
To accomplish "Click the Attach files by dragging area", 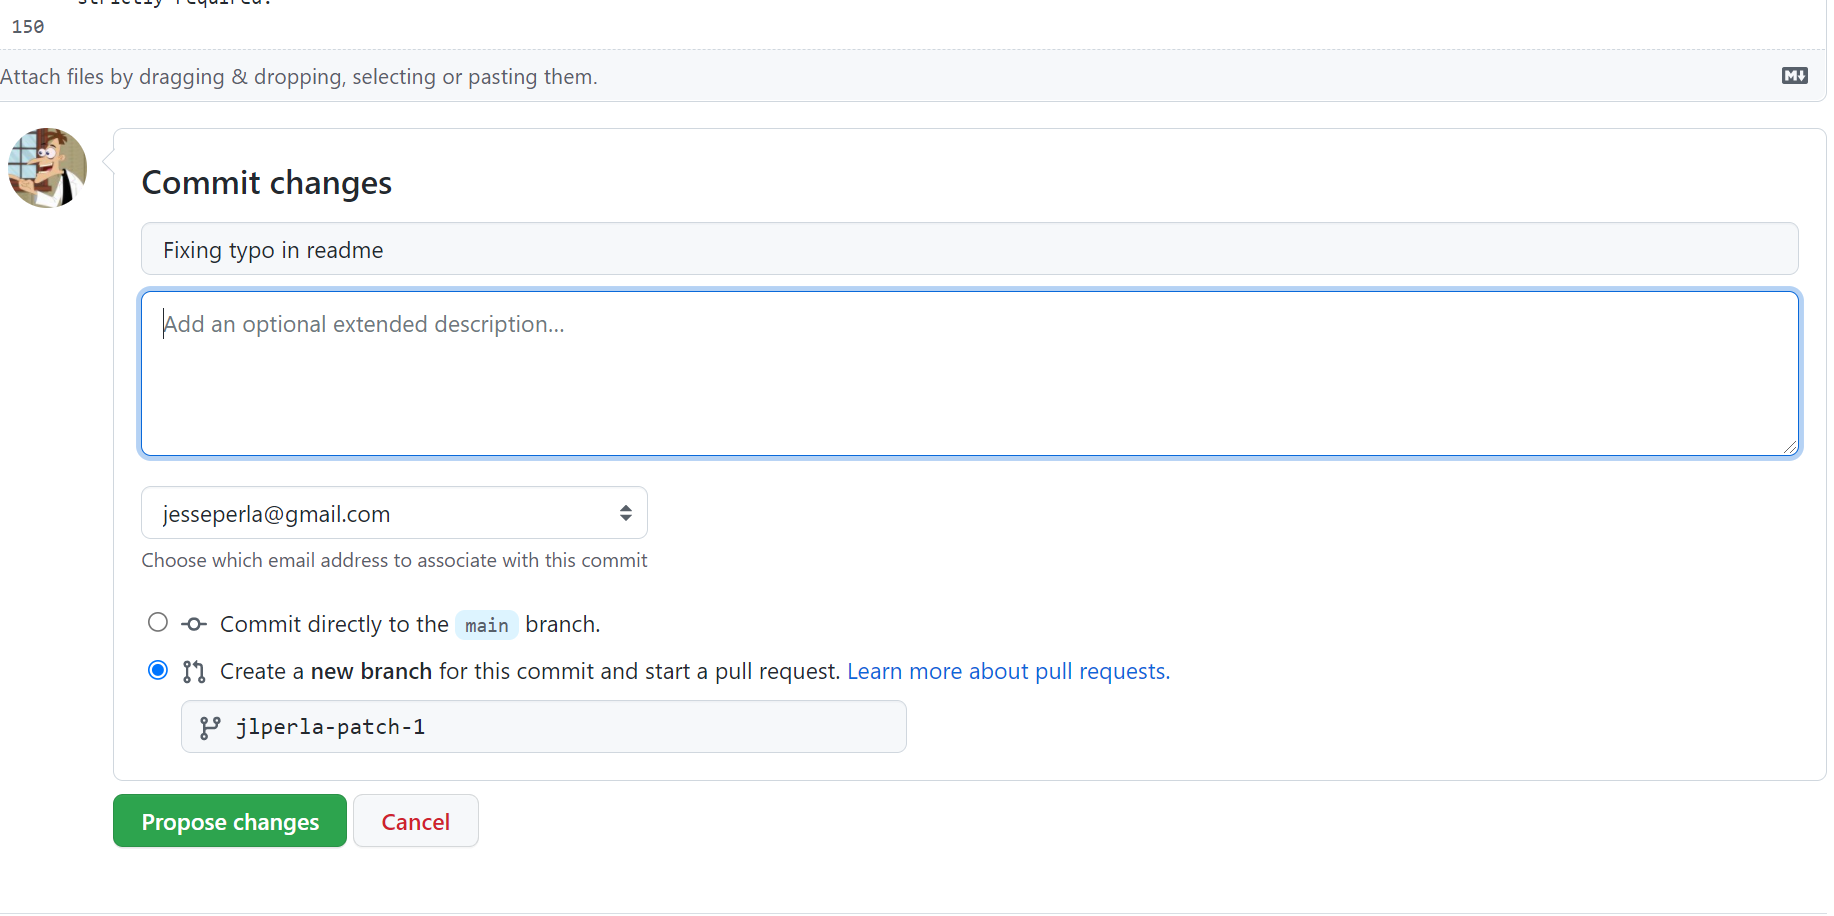I will pyautogui.click(x=298, y=77).
